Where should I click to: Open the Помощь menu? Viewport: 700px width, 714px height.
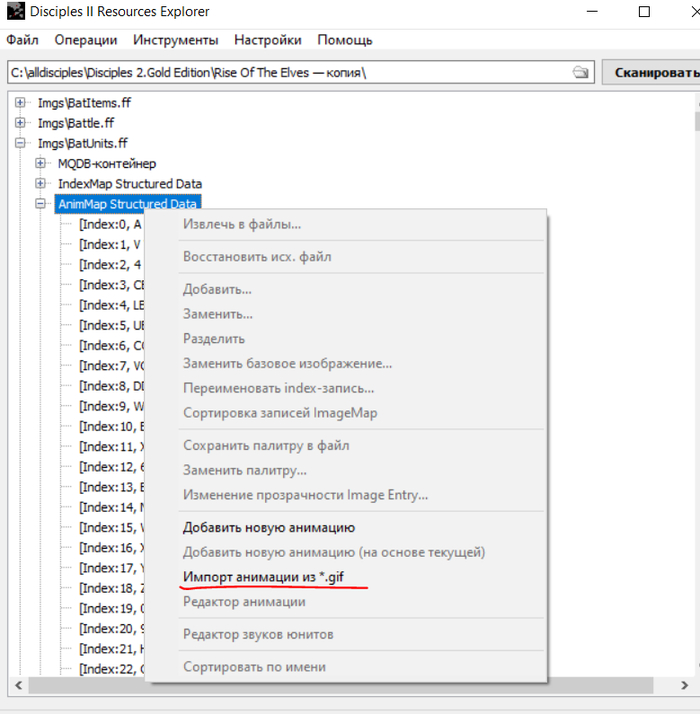click(x=345, y=40)
